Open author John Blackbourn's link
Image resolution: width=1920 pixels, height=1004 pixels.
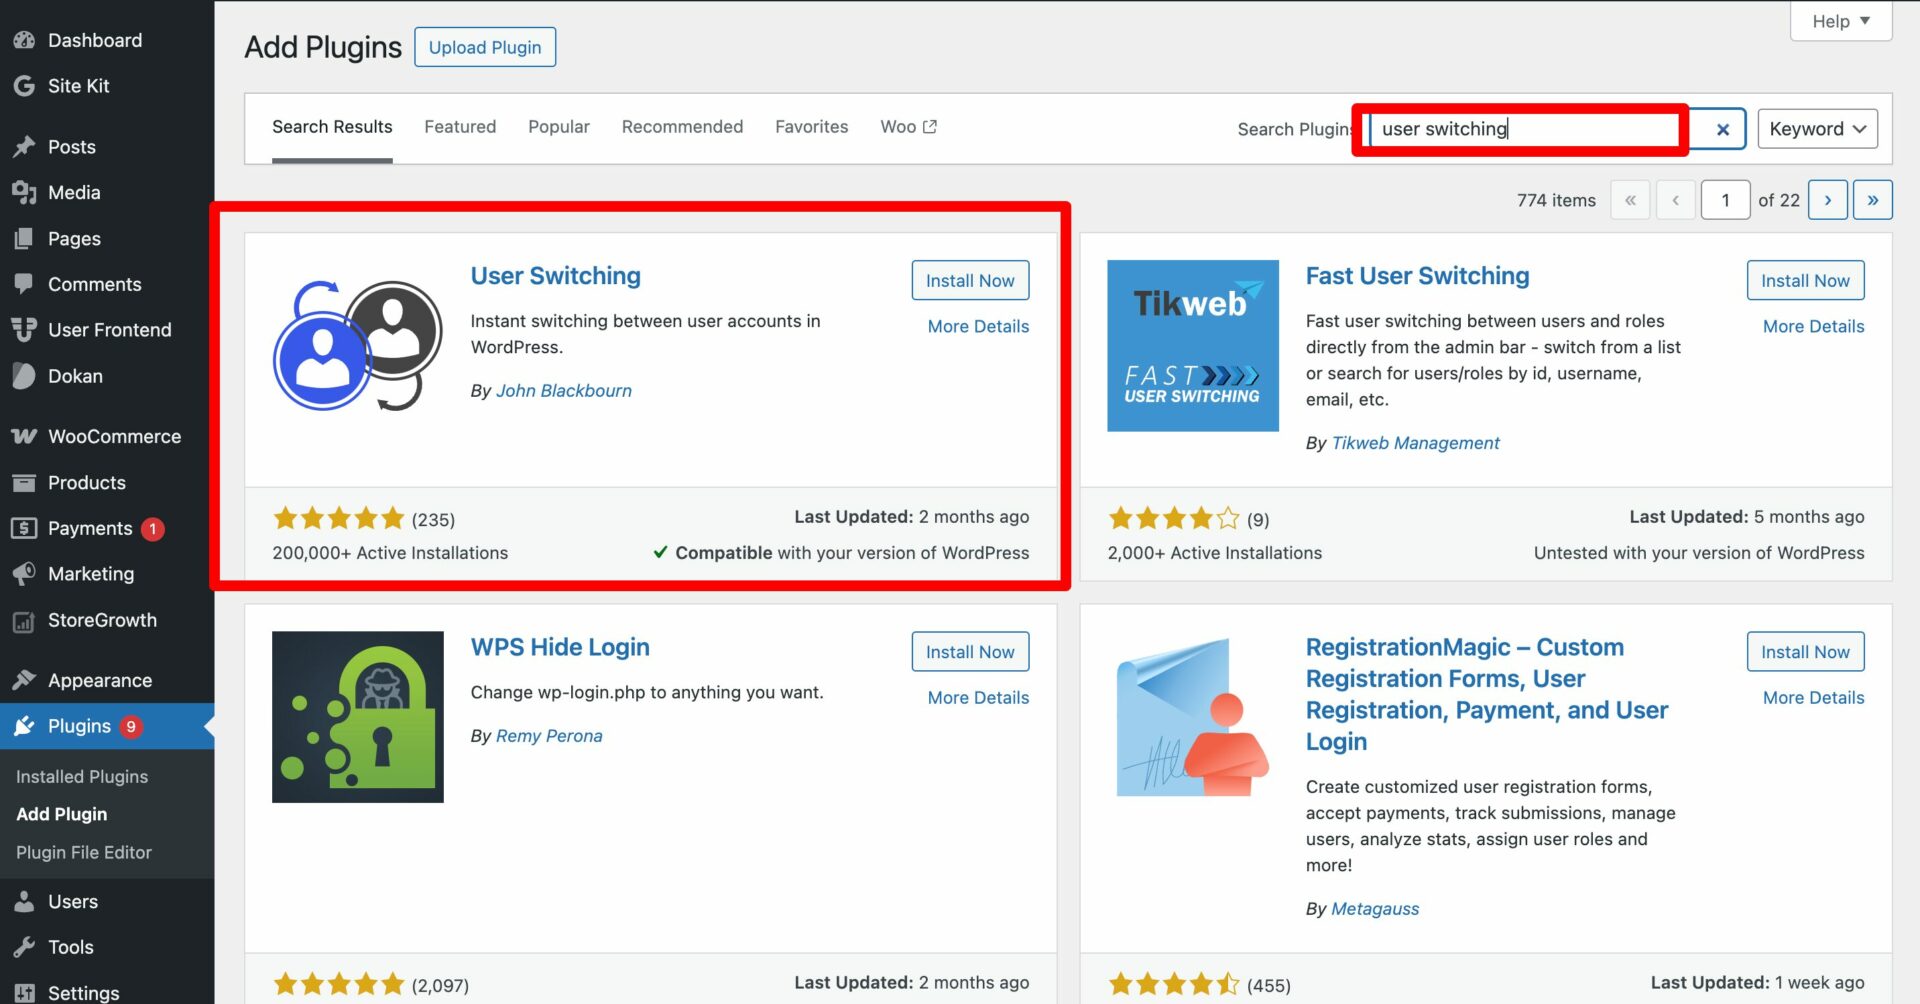pyautogui.click(x=564, y=391)
